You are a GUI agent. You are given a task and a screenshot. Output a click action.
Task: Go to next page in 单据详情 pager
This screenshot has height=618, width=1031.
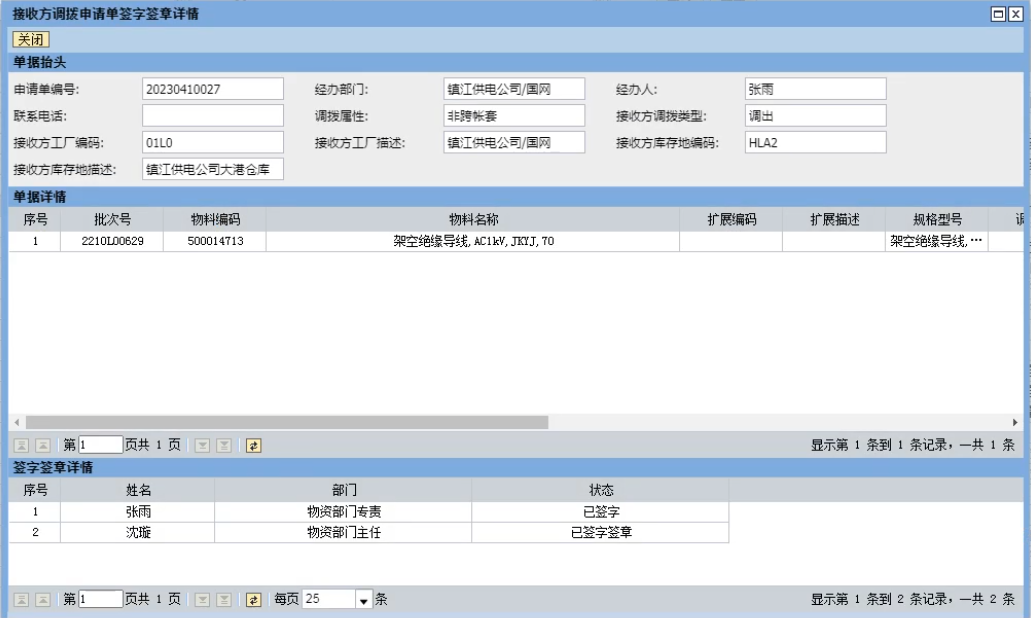pos(202,446)
